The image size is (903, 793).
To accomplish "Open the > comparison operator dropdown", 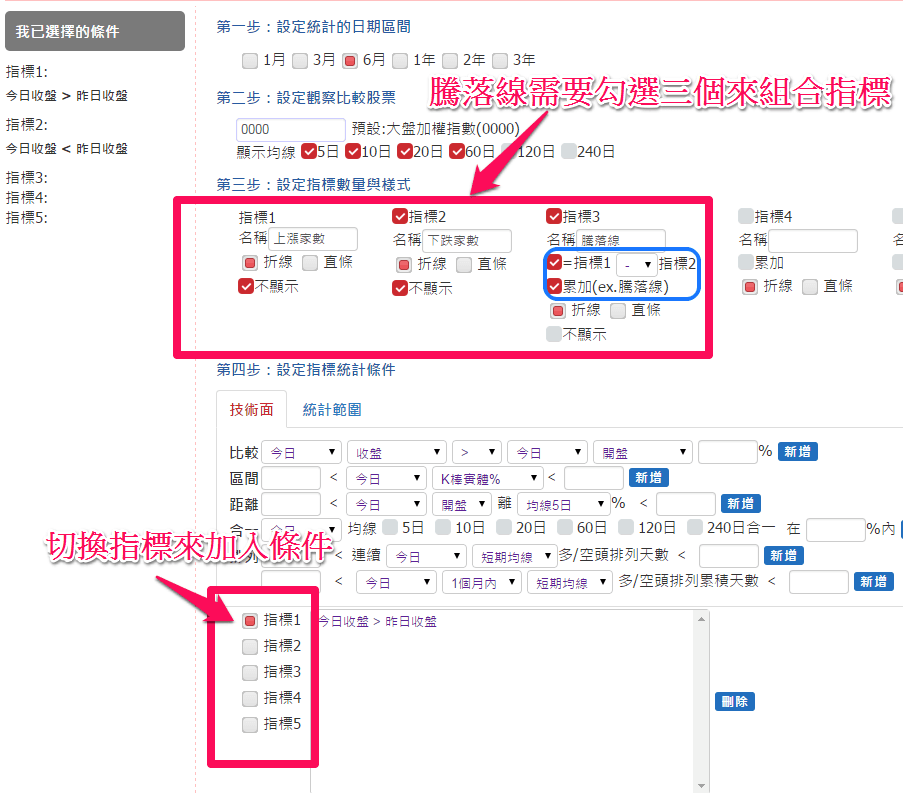I will 477,452.
